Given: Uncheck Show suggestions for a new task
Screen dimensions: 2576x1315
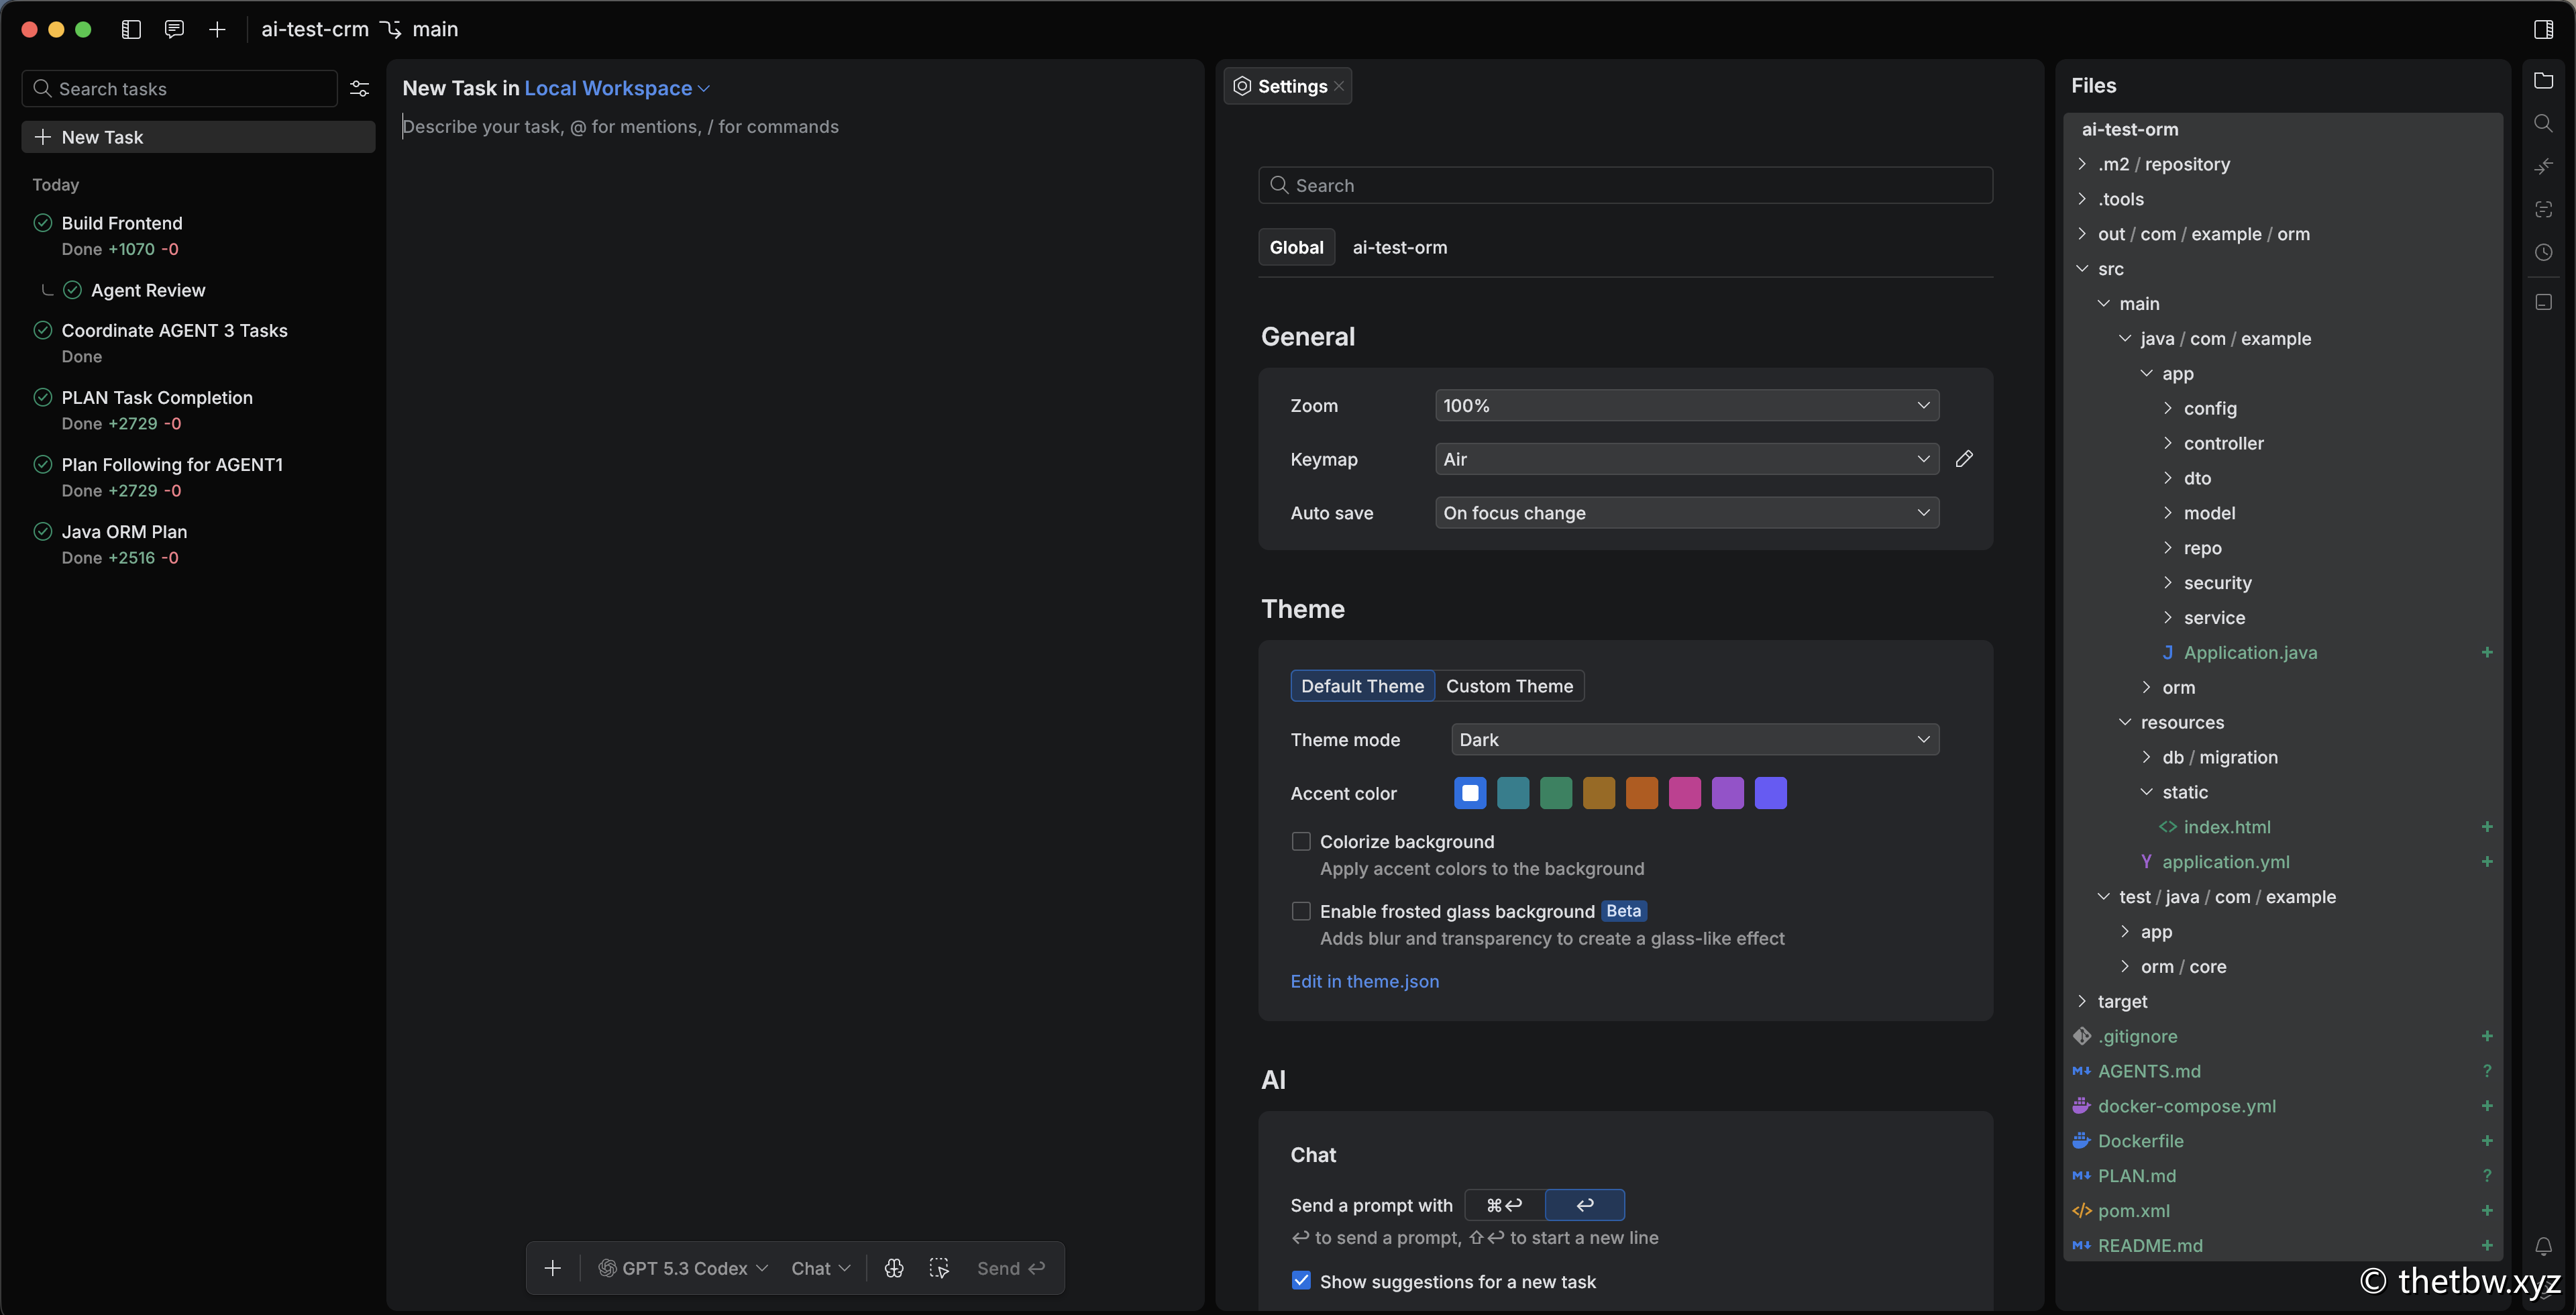Looking at the screenshot, I should (x=1301, y=1281).
